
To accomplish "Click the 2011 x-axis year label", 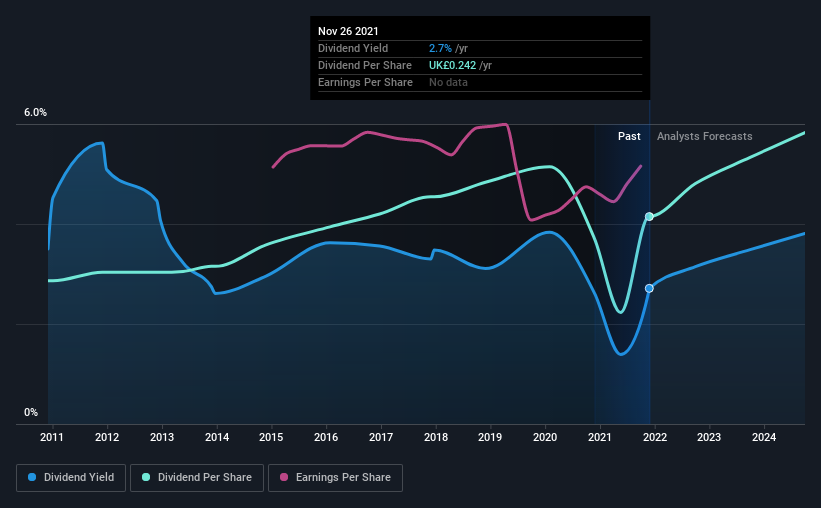I will coord(52,437).
